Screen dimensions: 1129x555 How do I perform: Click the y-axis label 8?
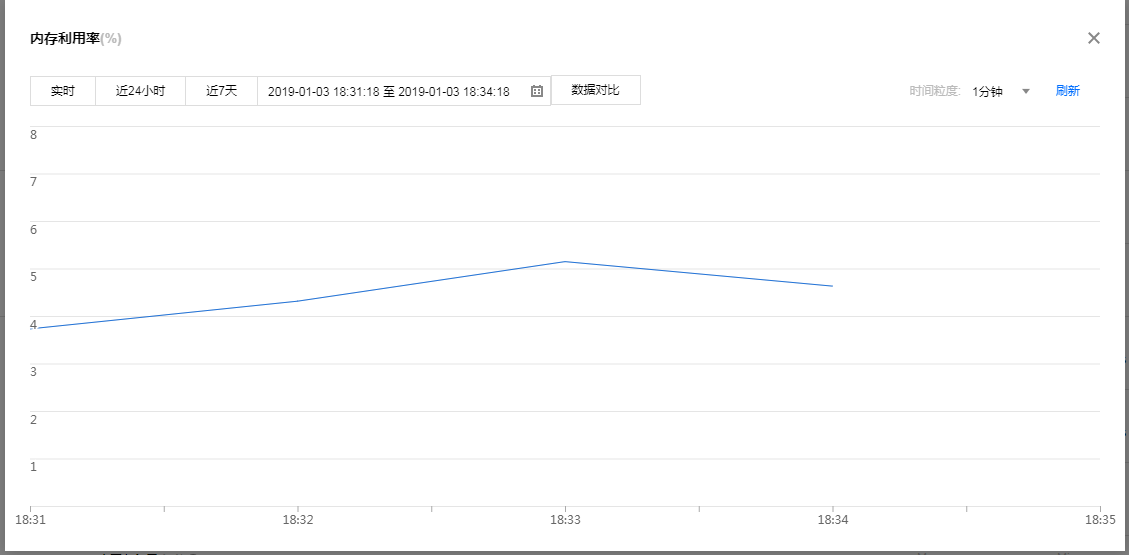pyautogui.click(x=34, y=134)
